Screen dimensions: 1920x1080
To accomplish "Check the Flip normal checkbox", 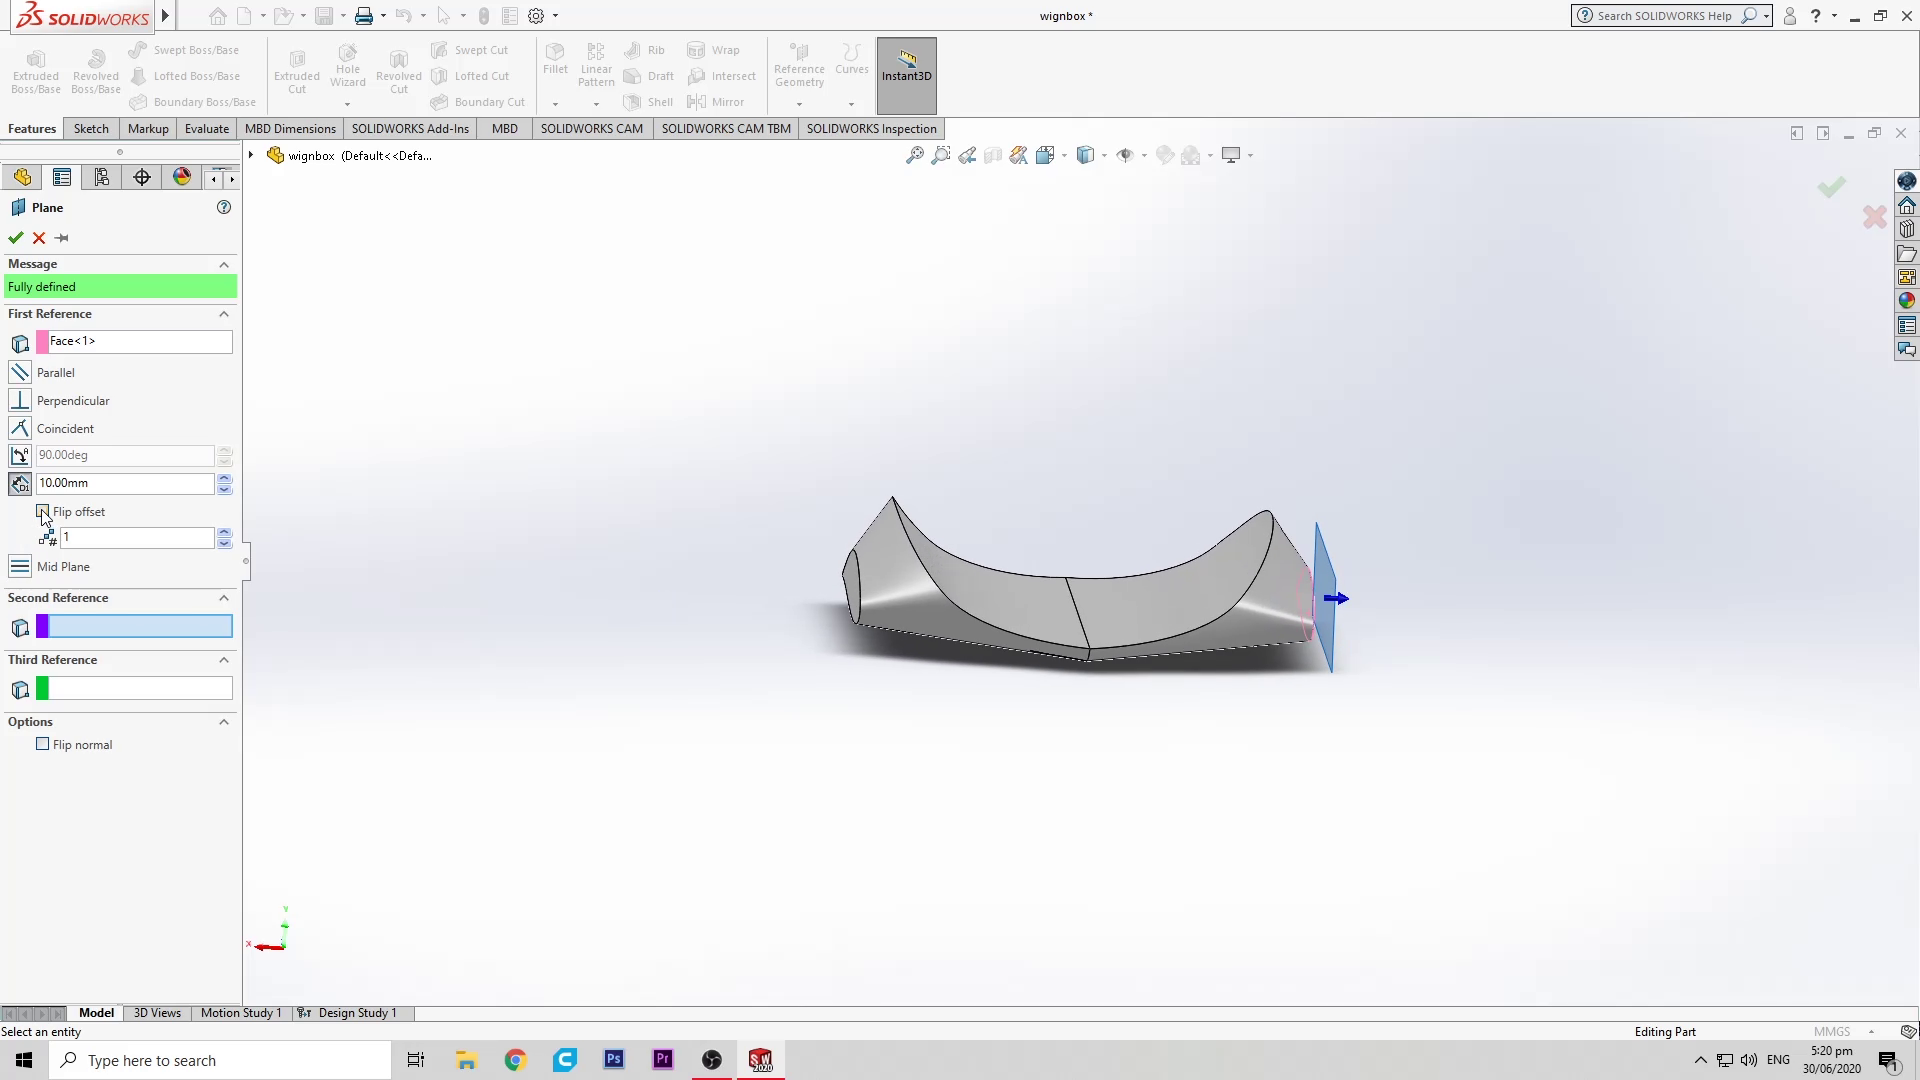I will point(43,744).
